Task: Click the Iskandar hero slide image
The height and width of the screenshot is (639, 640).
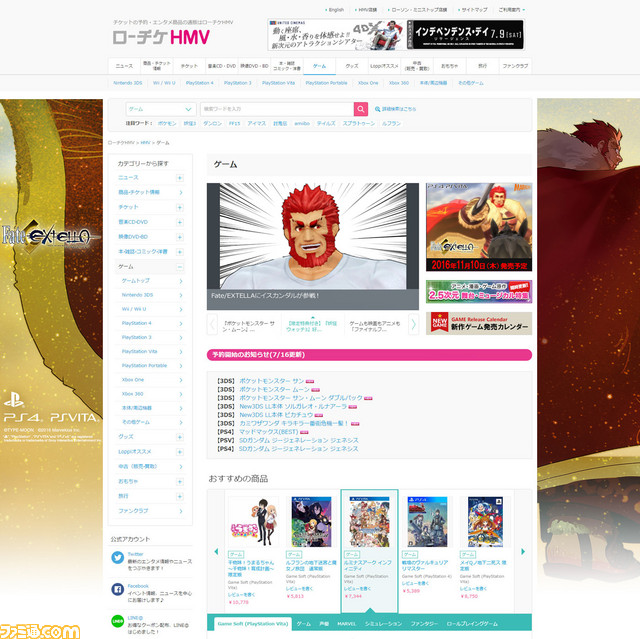Action: click(x=313, y=236)
